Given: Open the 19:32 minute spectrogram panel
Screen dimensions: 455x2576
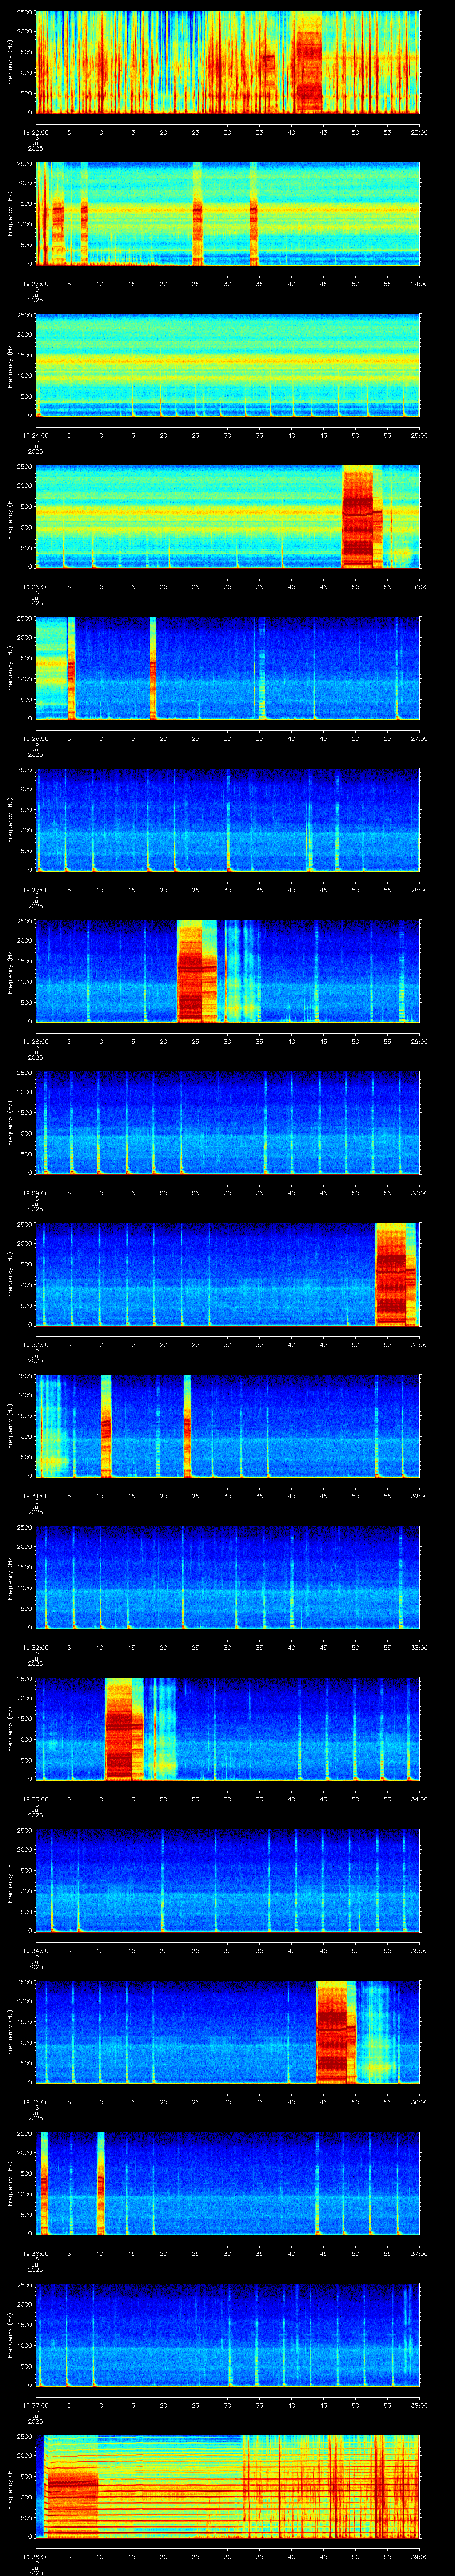Looking at the screenshot, I should 227,1578.
